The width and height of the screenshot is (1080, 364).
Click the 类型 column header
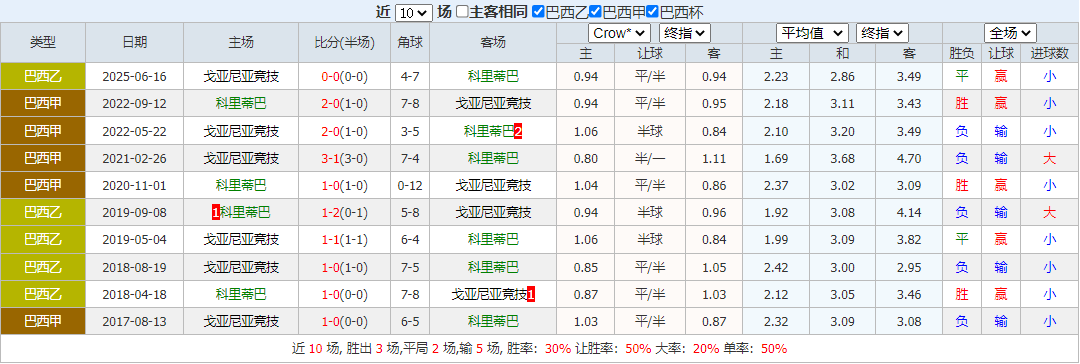[x=43, y=43]
